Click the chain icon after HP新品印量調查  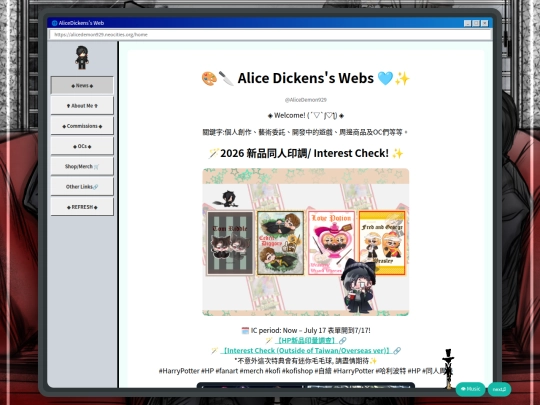pos(342,341)
